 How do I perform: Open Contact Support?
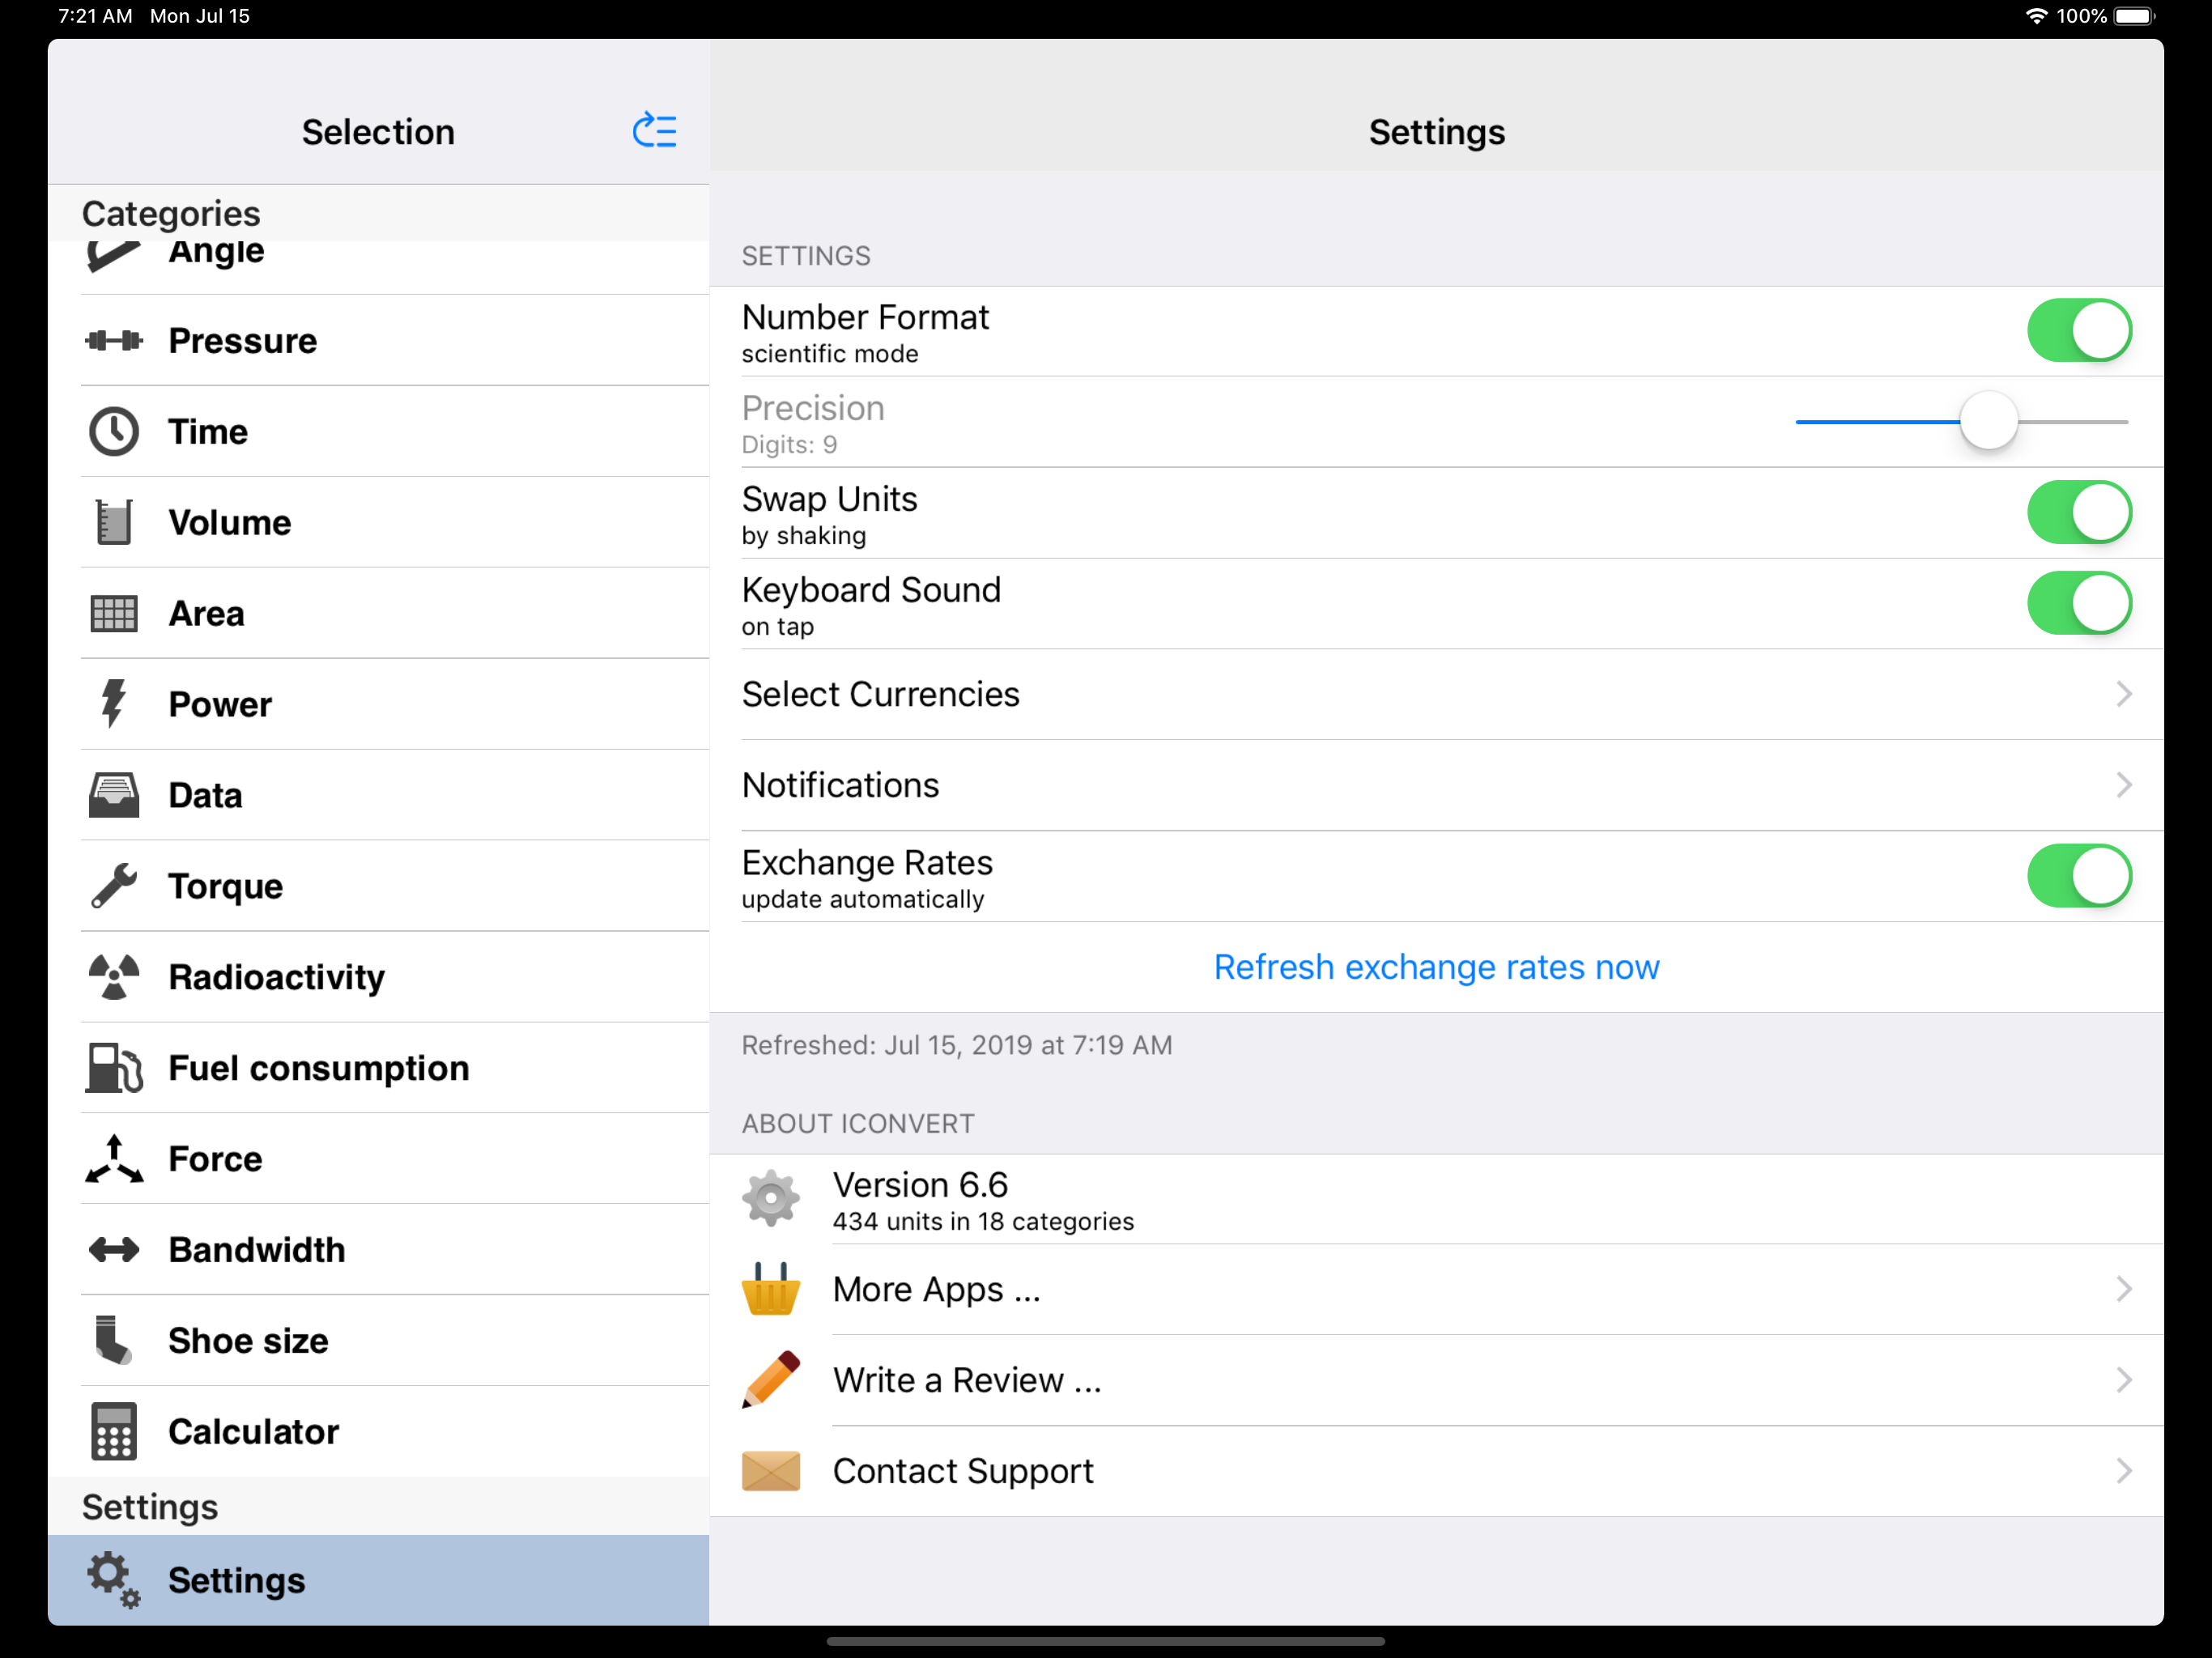pyautogui.click(x=962, y=1471)
